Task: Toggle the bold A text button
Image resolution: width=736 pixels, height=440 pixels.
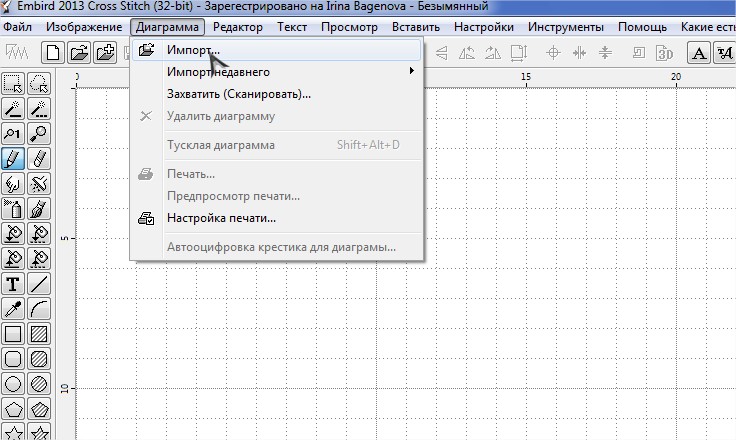Action: pos(700,52)
